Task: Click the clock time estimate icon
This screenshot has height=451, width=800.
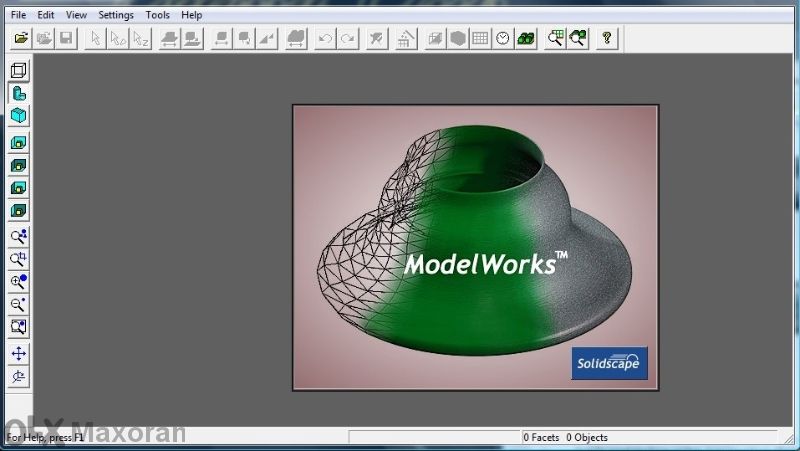Action: pos(503,38)
